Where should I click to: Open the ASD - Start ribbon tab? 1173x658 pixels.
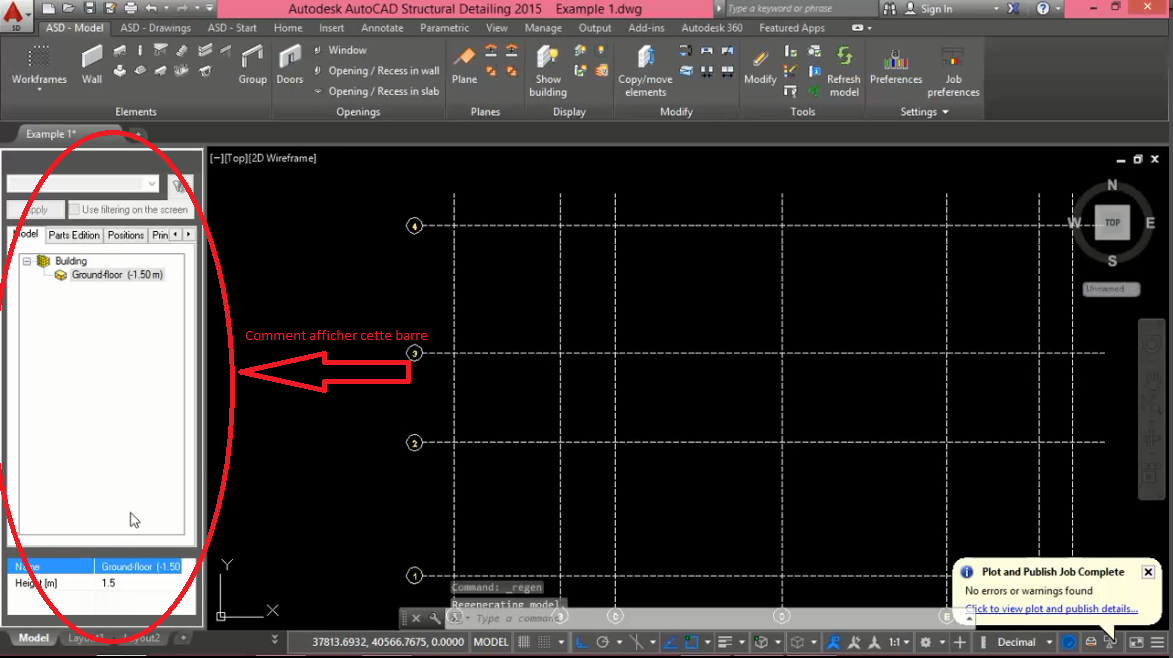coord(232,28)
